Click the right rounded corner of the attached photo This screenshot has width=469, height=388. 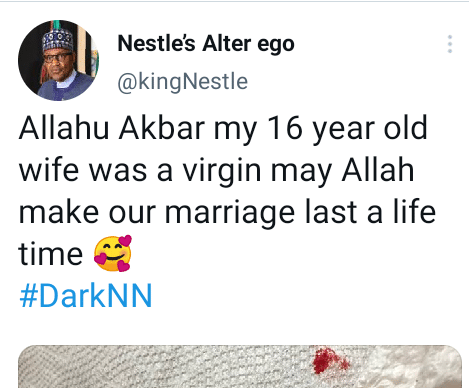454,353
